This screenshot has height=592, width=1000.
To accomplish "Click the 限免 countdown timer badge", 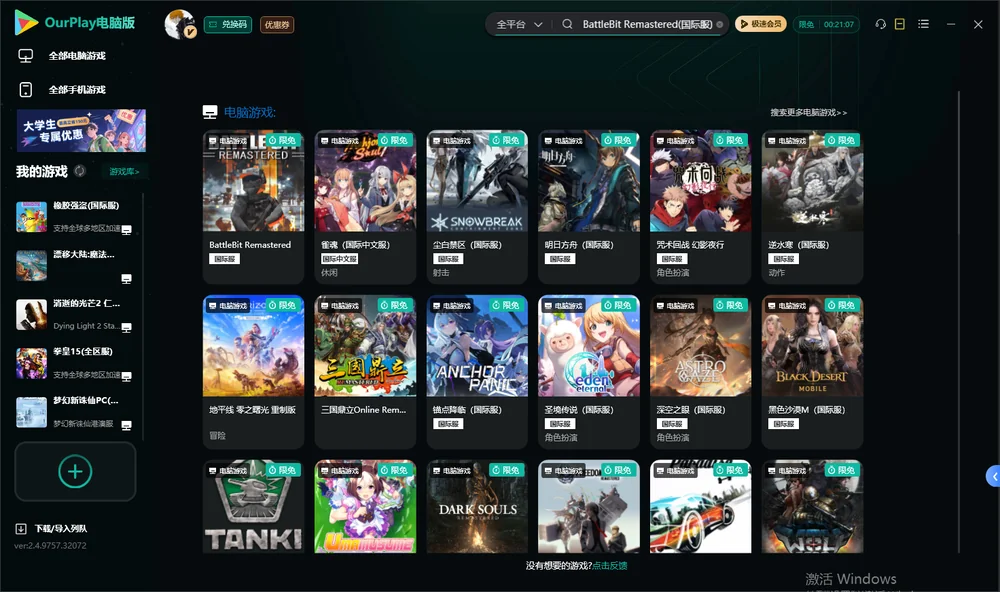I will 826,24.
